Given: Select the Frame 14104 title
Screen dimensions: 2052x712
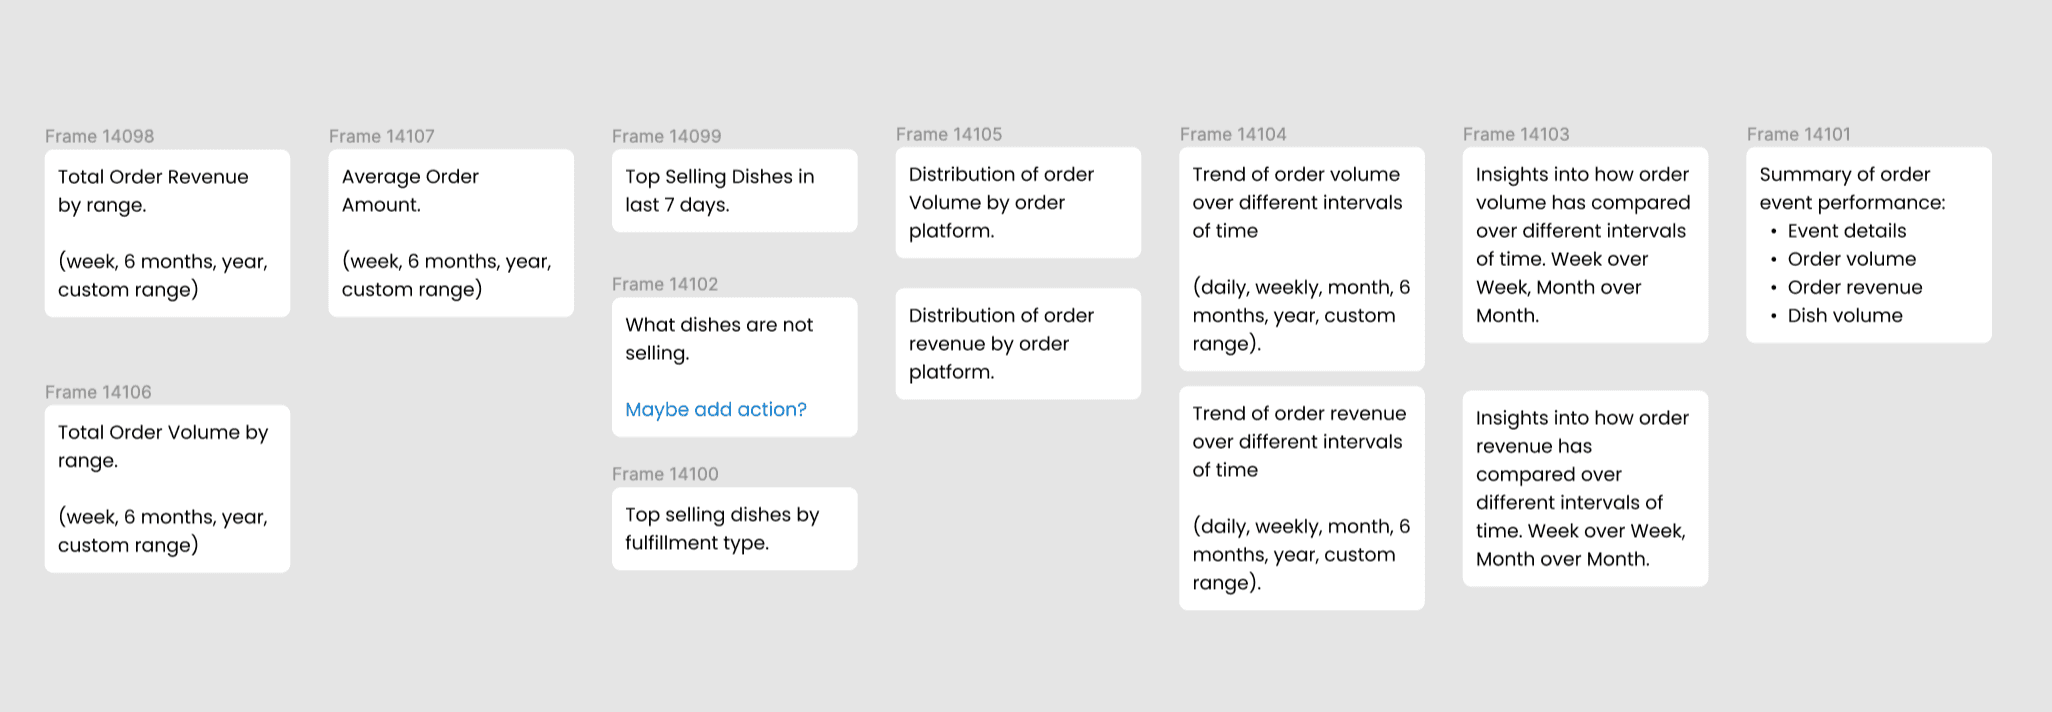Looking at the screenshot, I should (x=1232, y=134).
